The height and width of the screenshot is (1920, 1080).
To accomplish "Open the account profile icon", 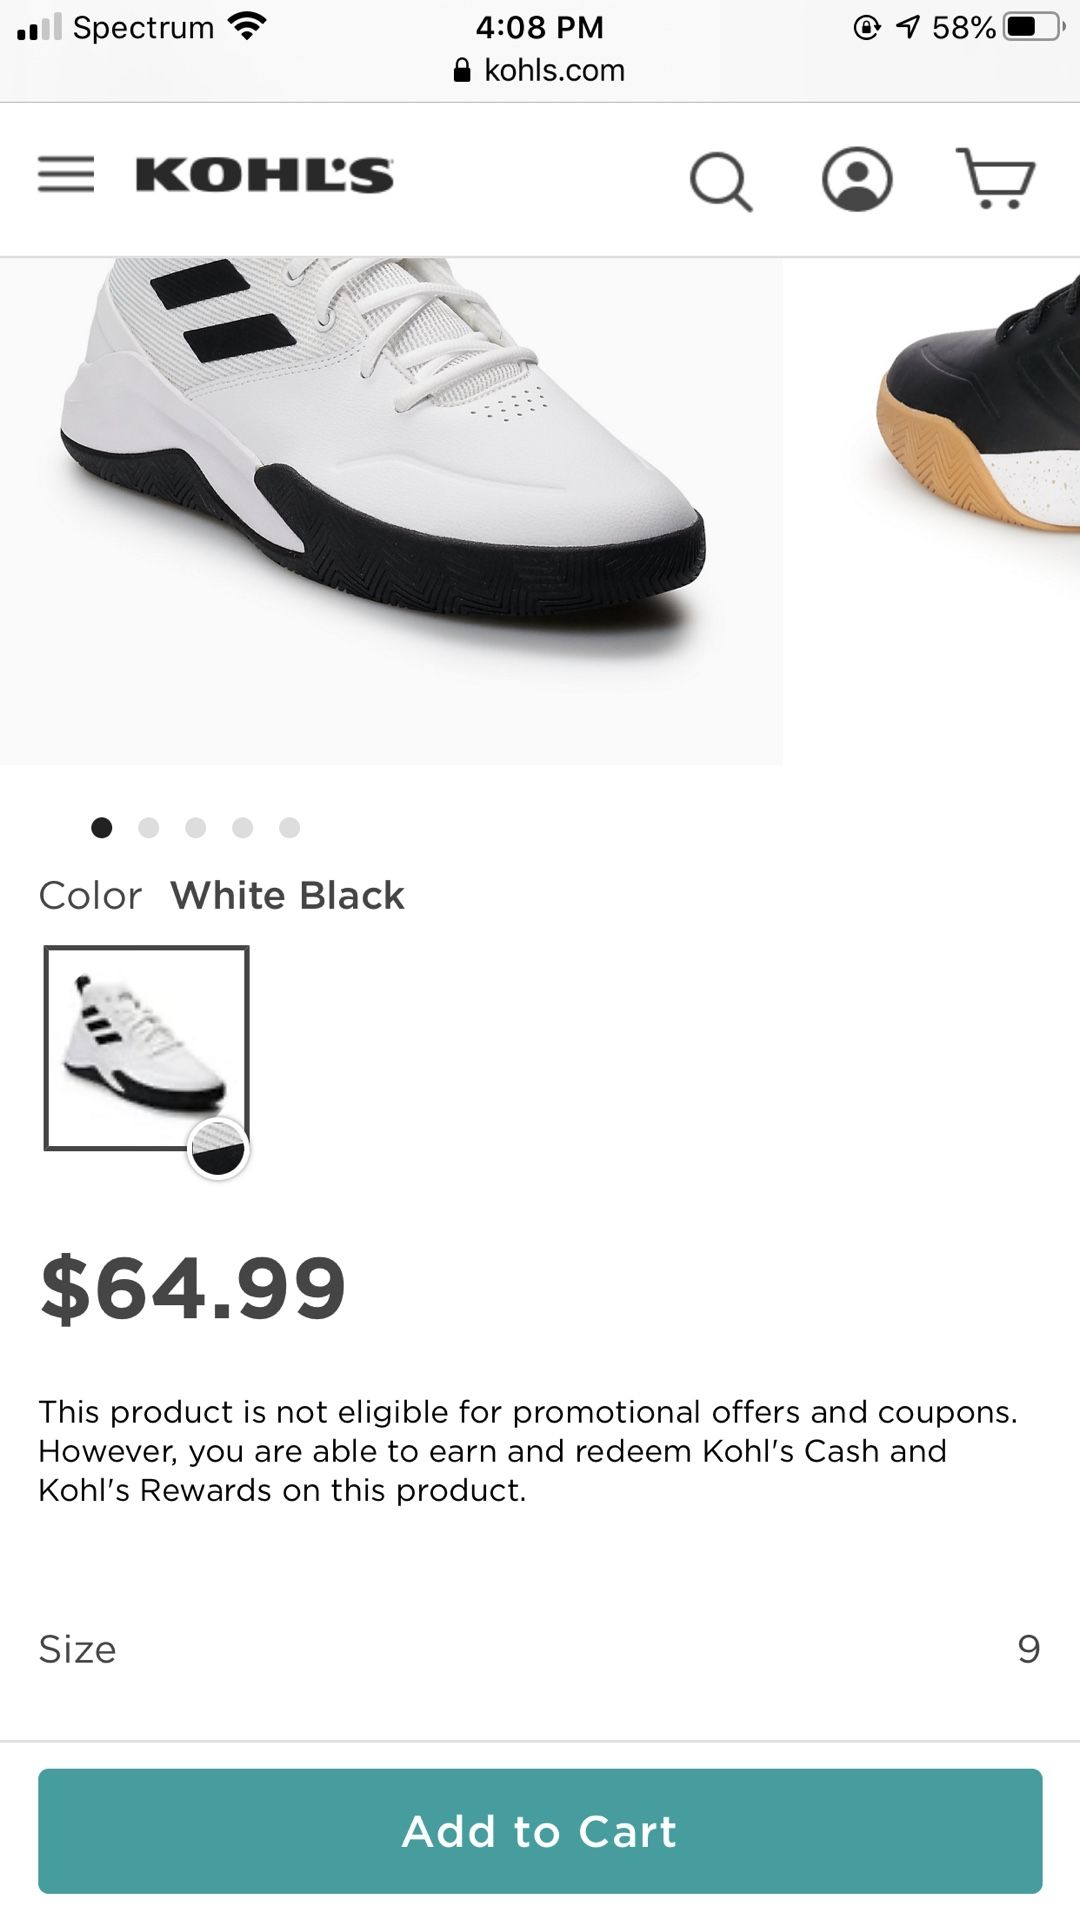I will coord(857,179).
